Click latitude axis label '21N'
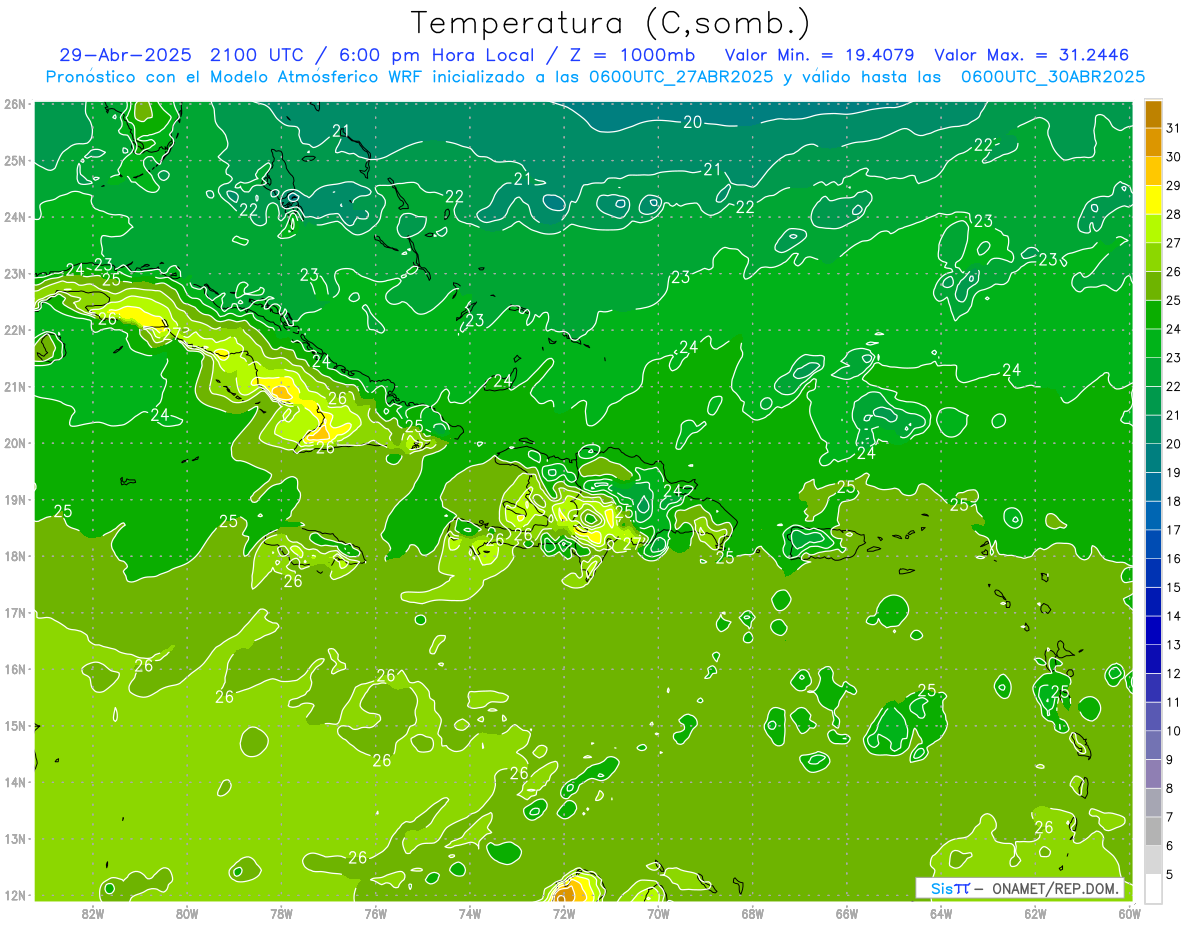Screen dimensions: 1200x927 coord(15,386)
